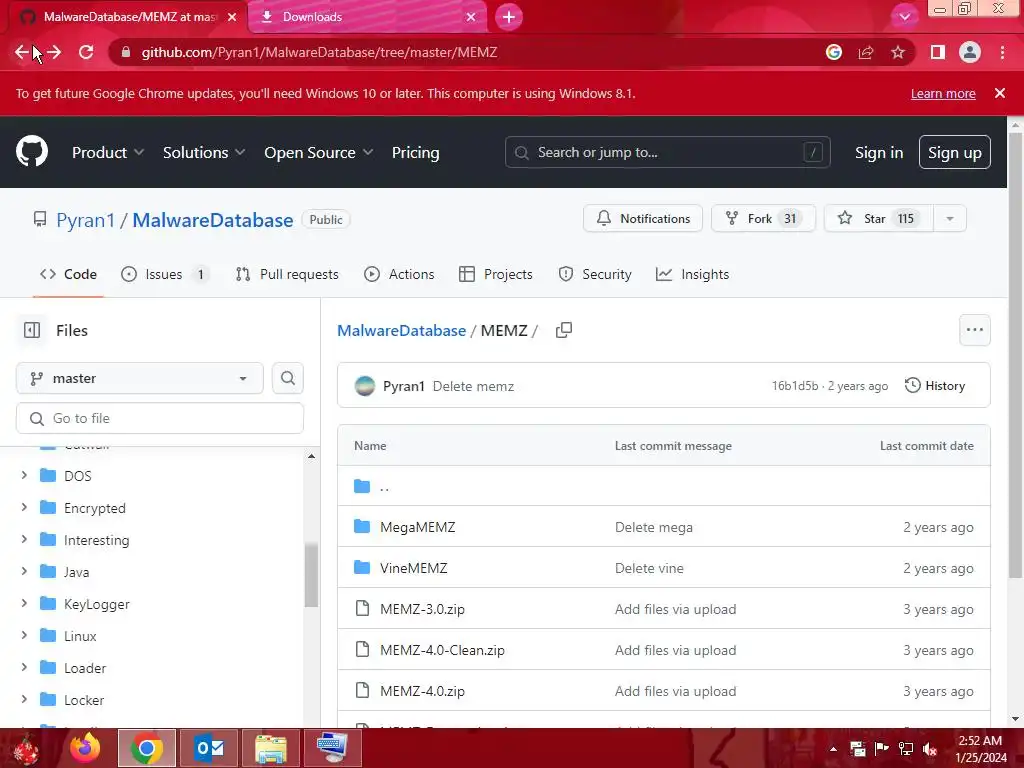The width and height of the screenshot is (1024, 768).
Task: Click the muted volume tray icon
Action: coord(930,748)
